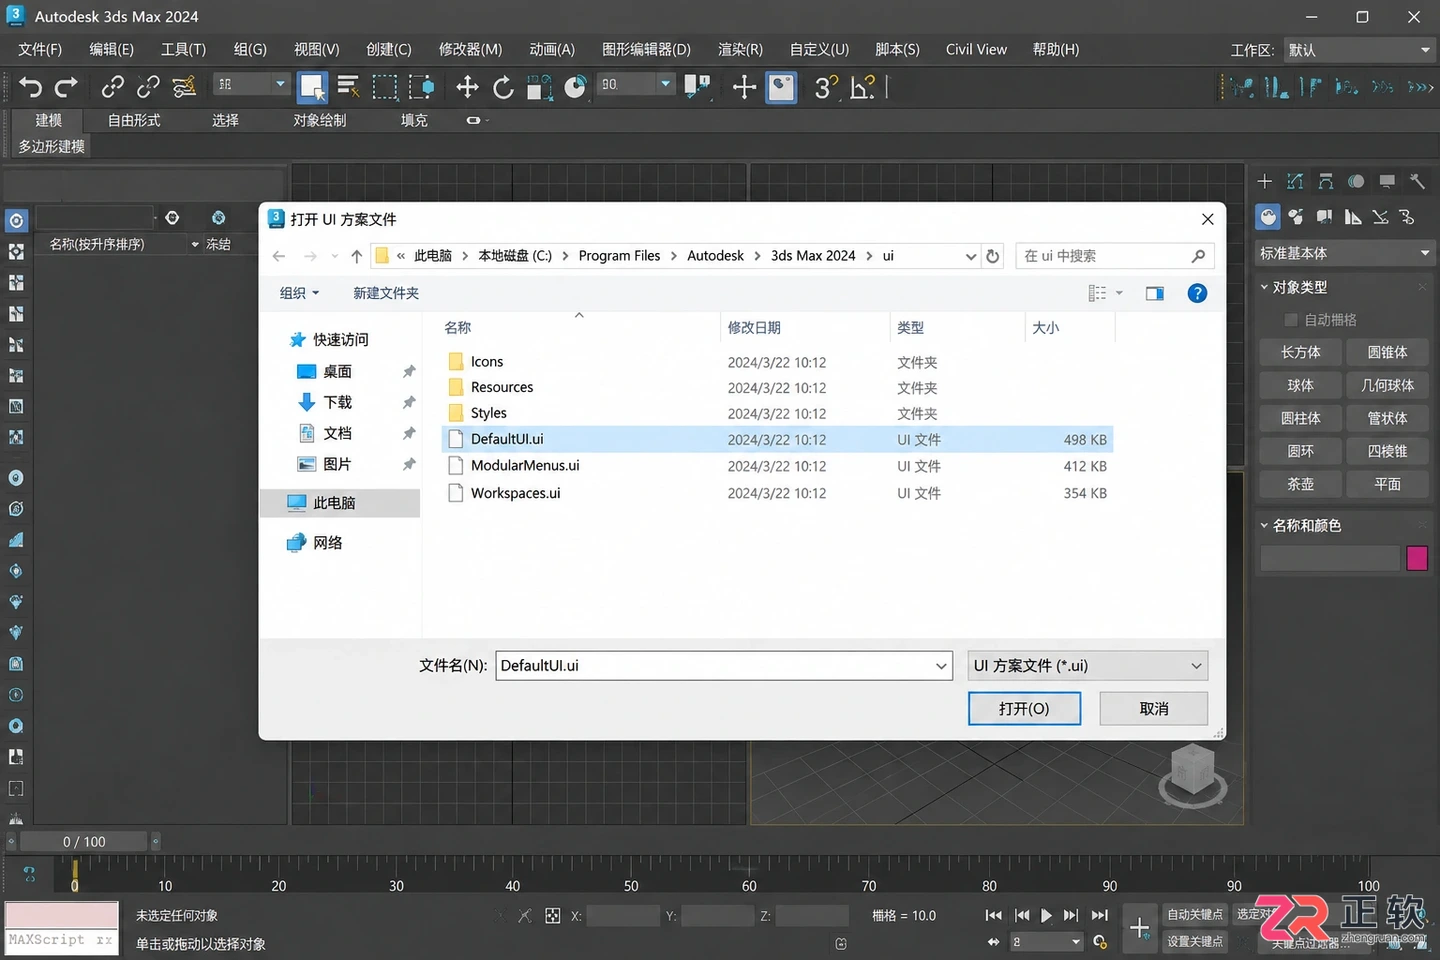Open the 渲染(R) menu

(x=740, y=49)
